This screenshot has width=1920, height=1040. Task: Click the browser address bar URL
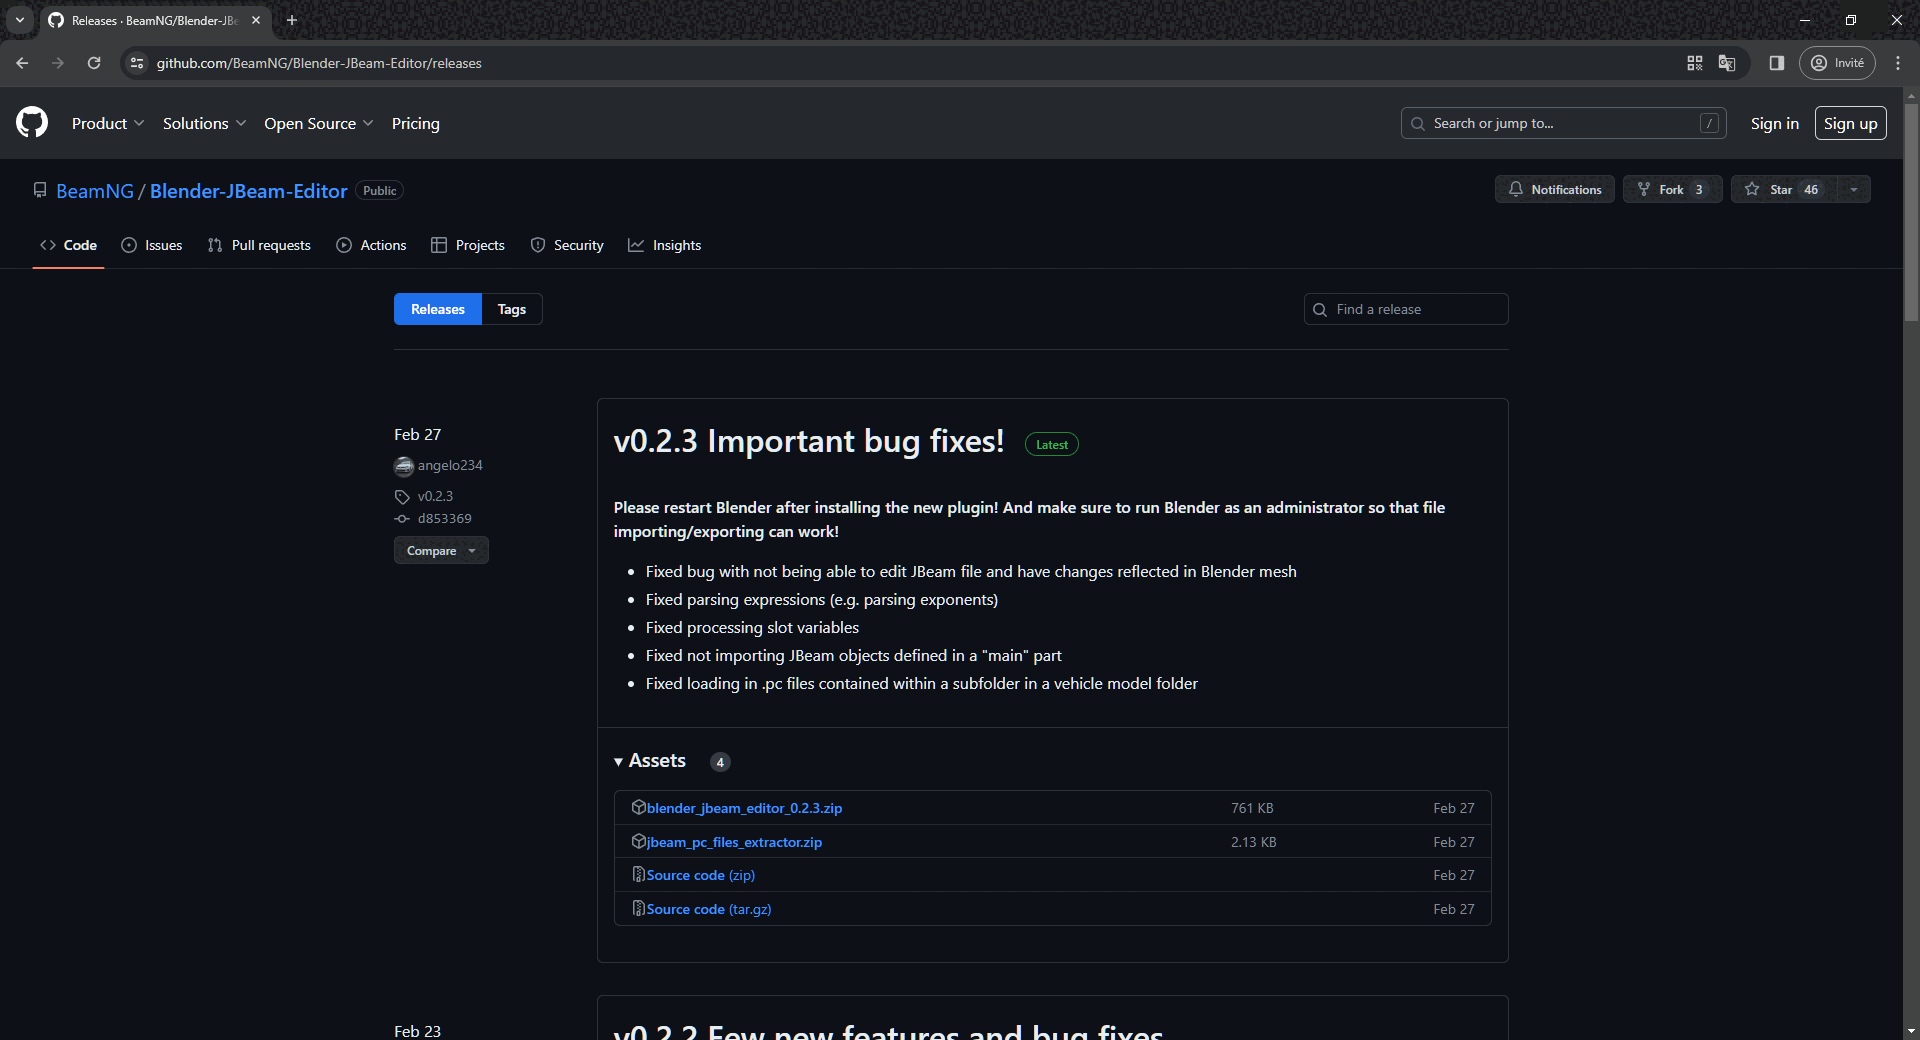pos(319,63)
